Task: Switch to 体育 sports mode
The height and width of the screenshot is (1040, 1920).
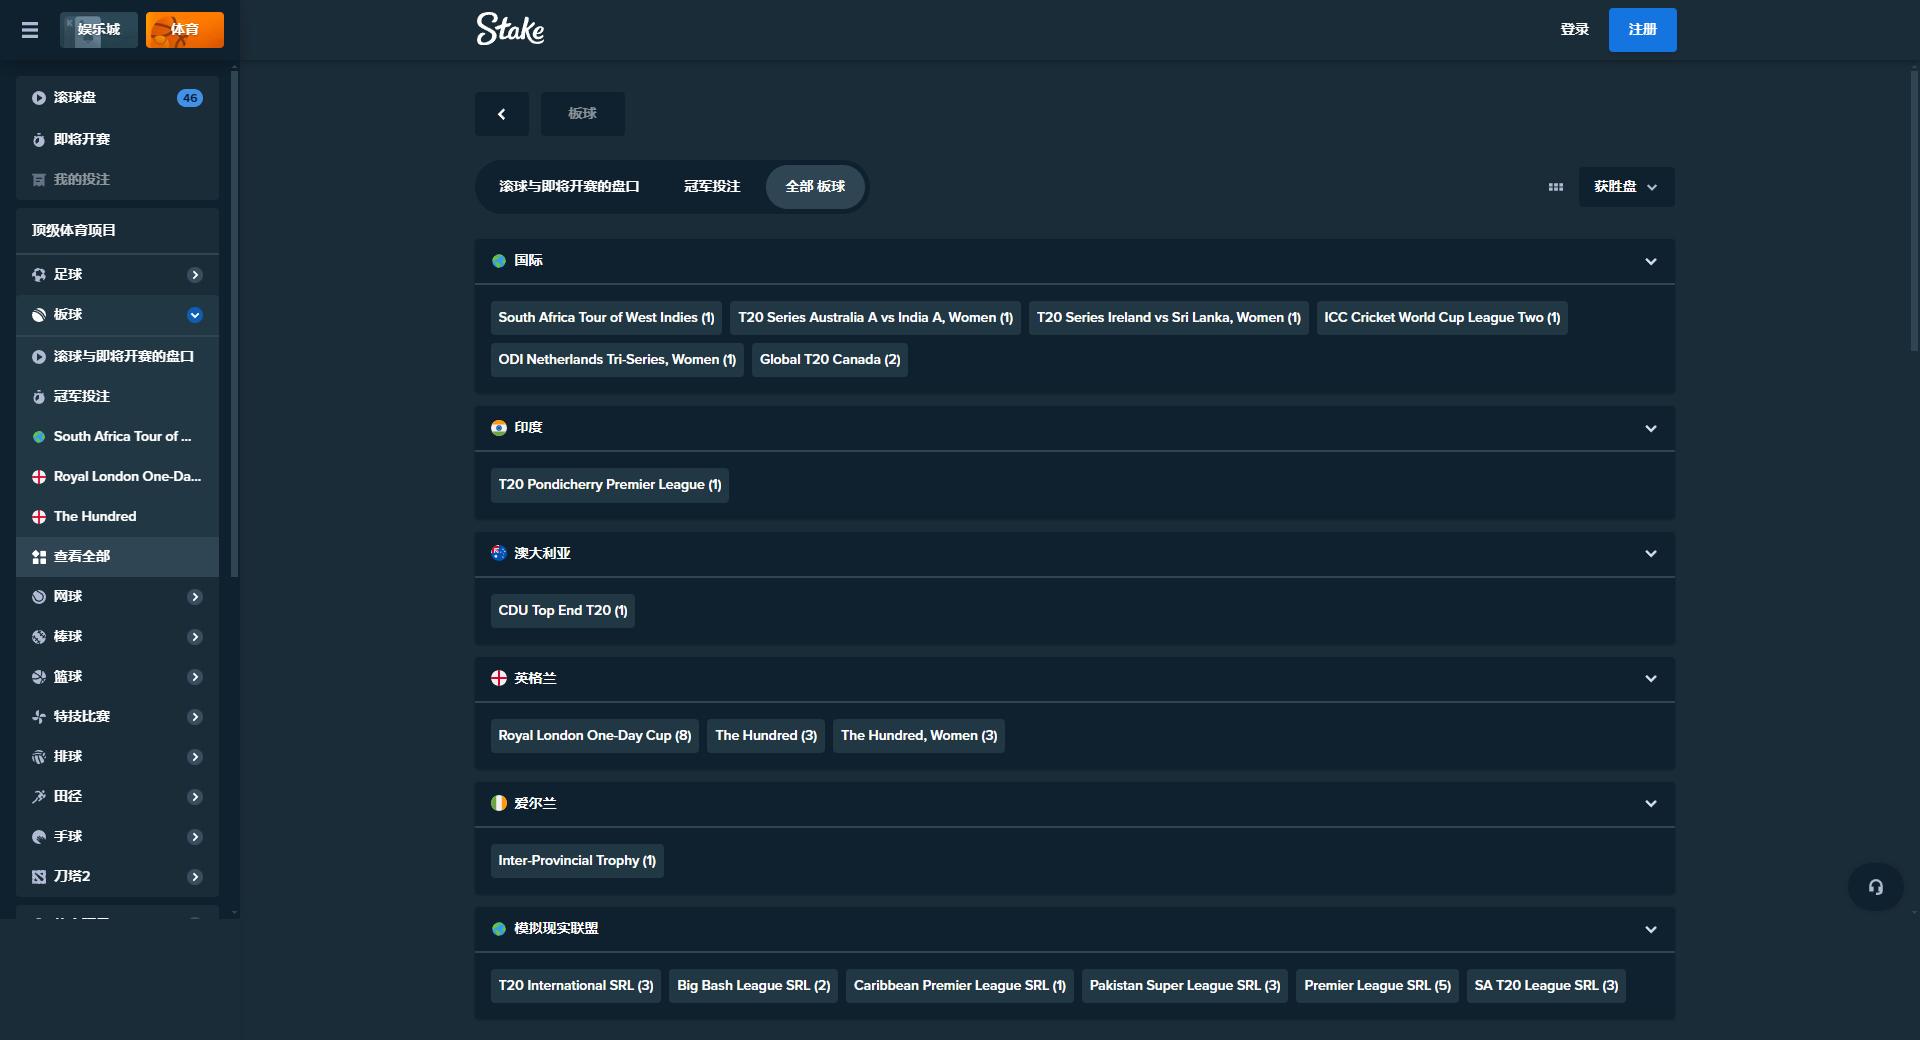Action: tap(185, 30)
